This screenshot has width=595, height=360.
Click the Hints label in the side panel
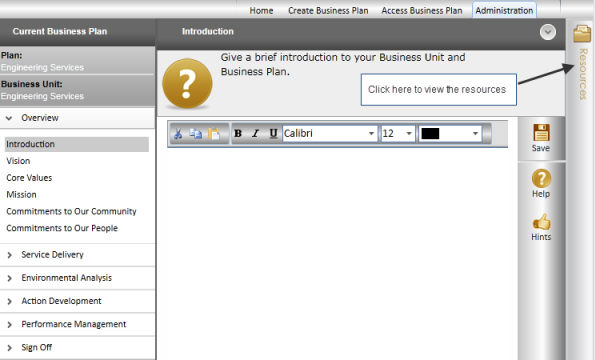[x=541, y=237]
